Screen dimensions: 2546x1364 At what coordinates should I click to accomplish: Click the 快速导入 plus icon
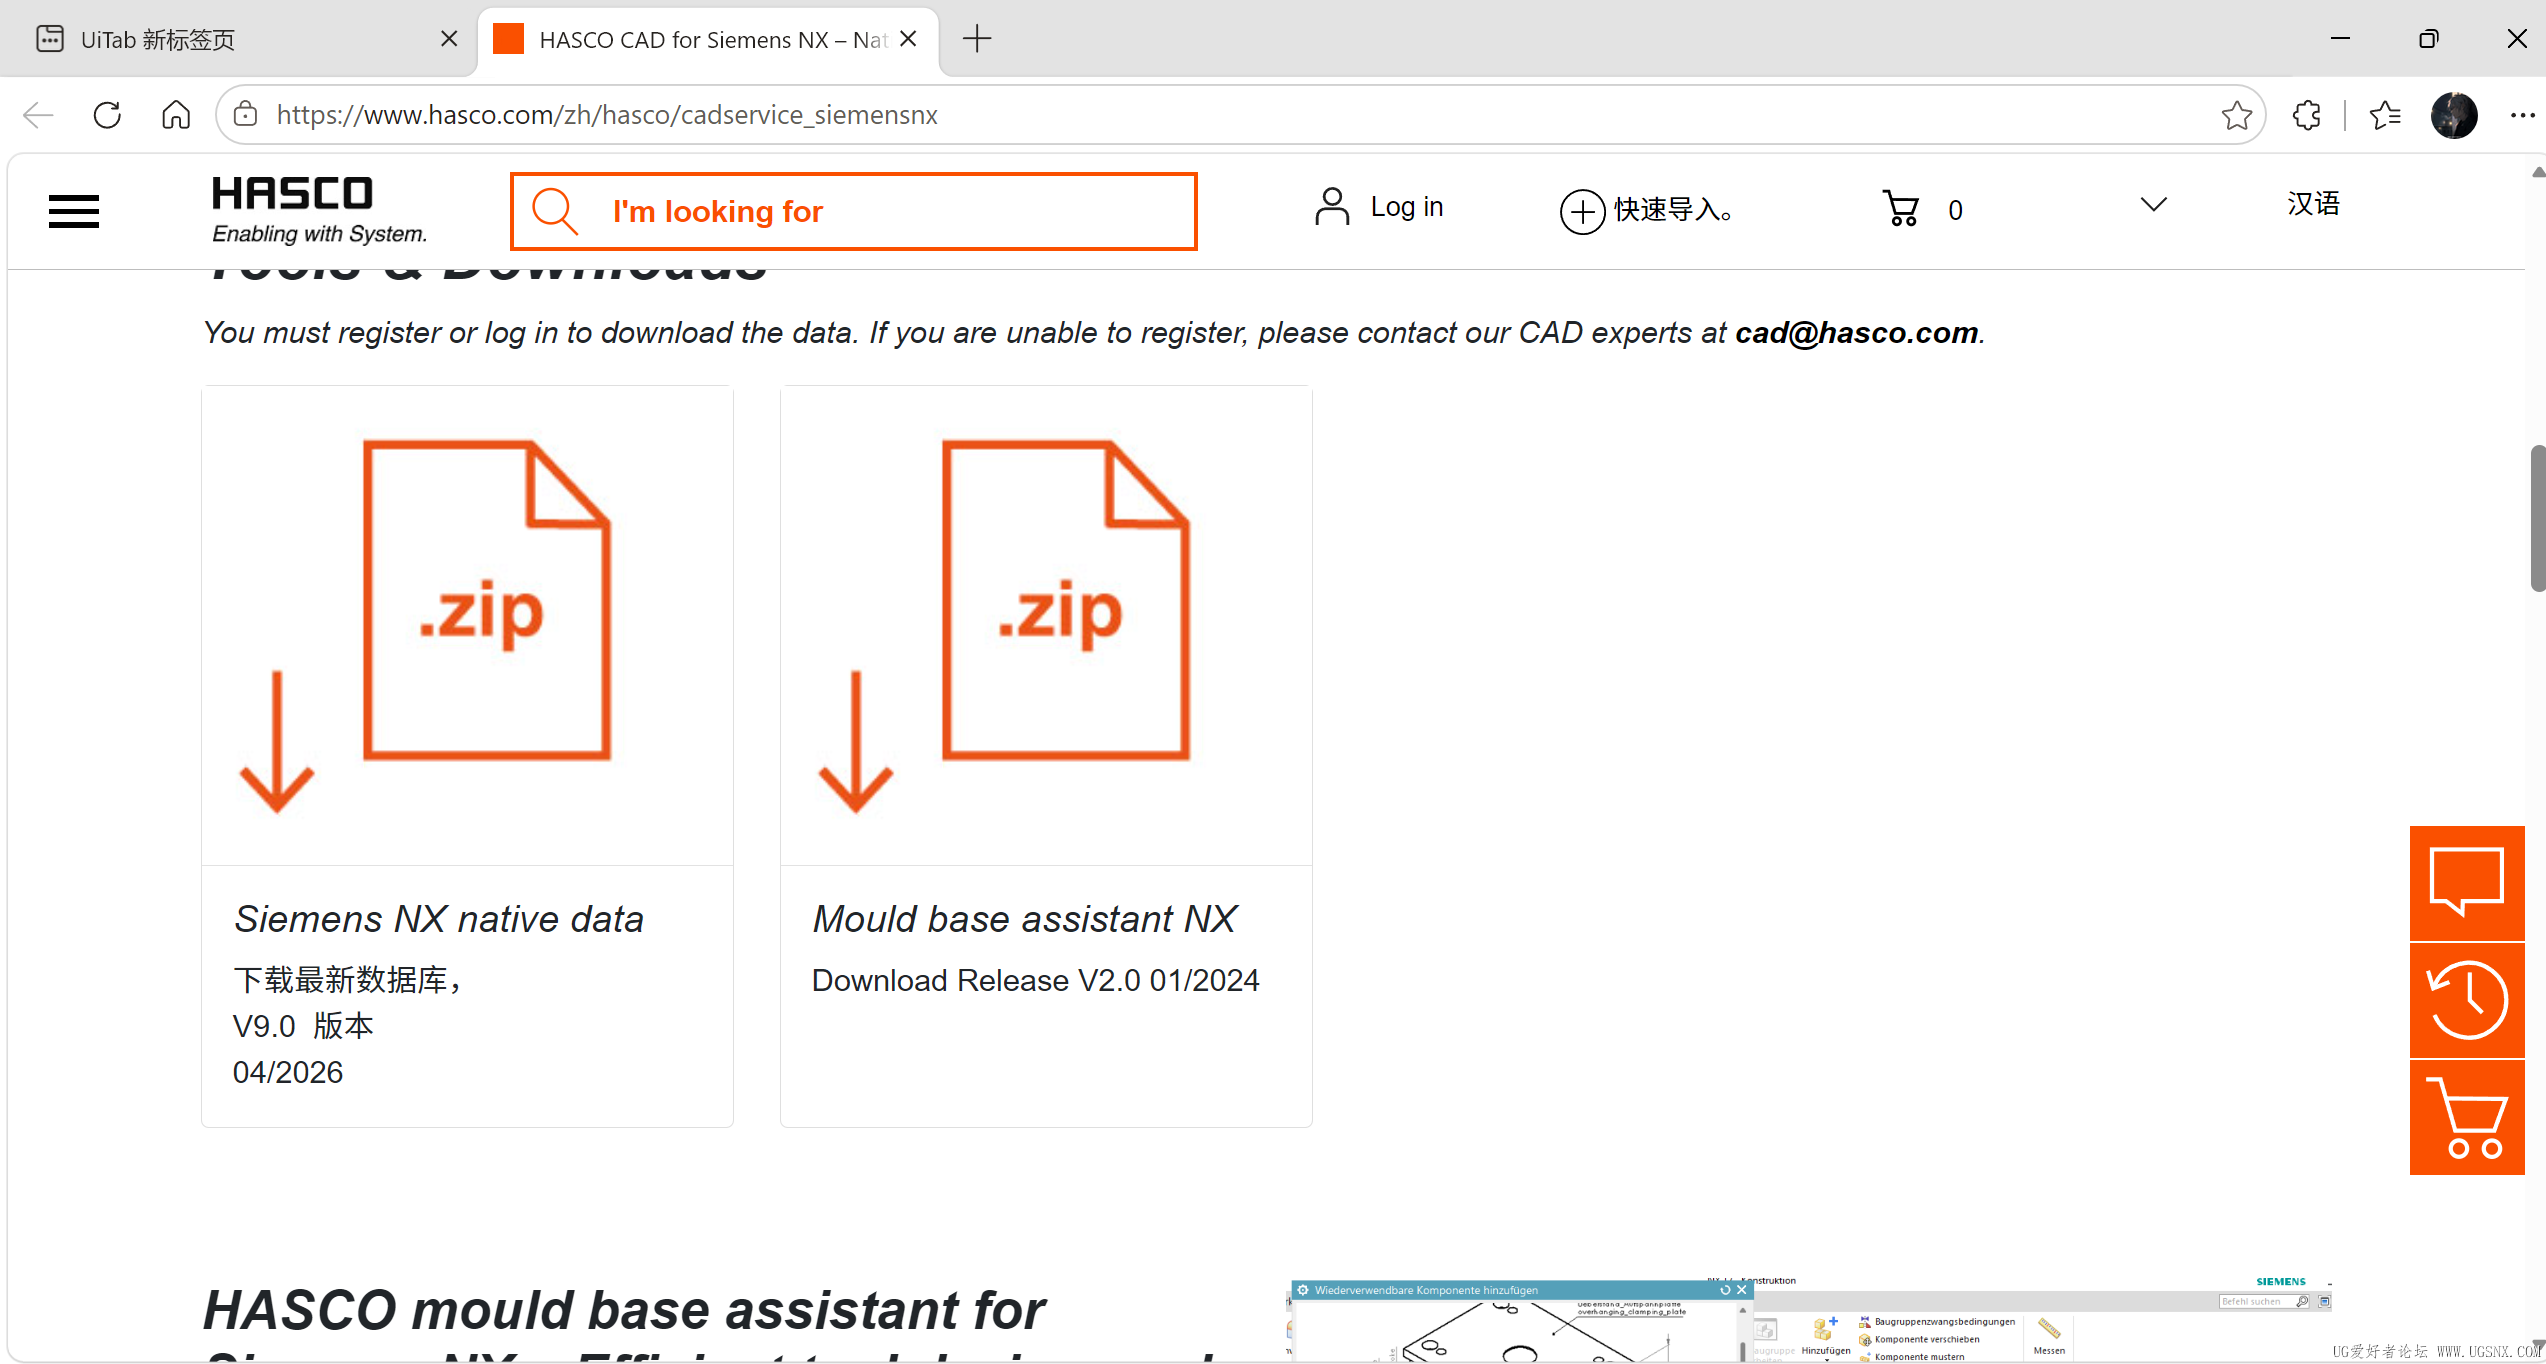pos(1582,211)
